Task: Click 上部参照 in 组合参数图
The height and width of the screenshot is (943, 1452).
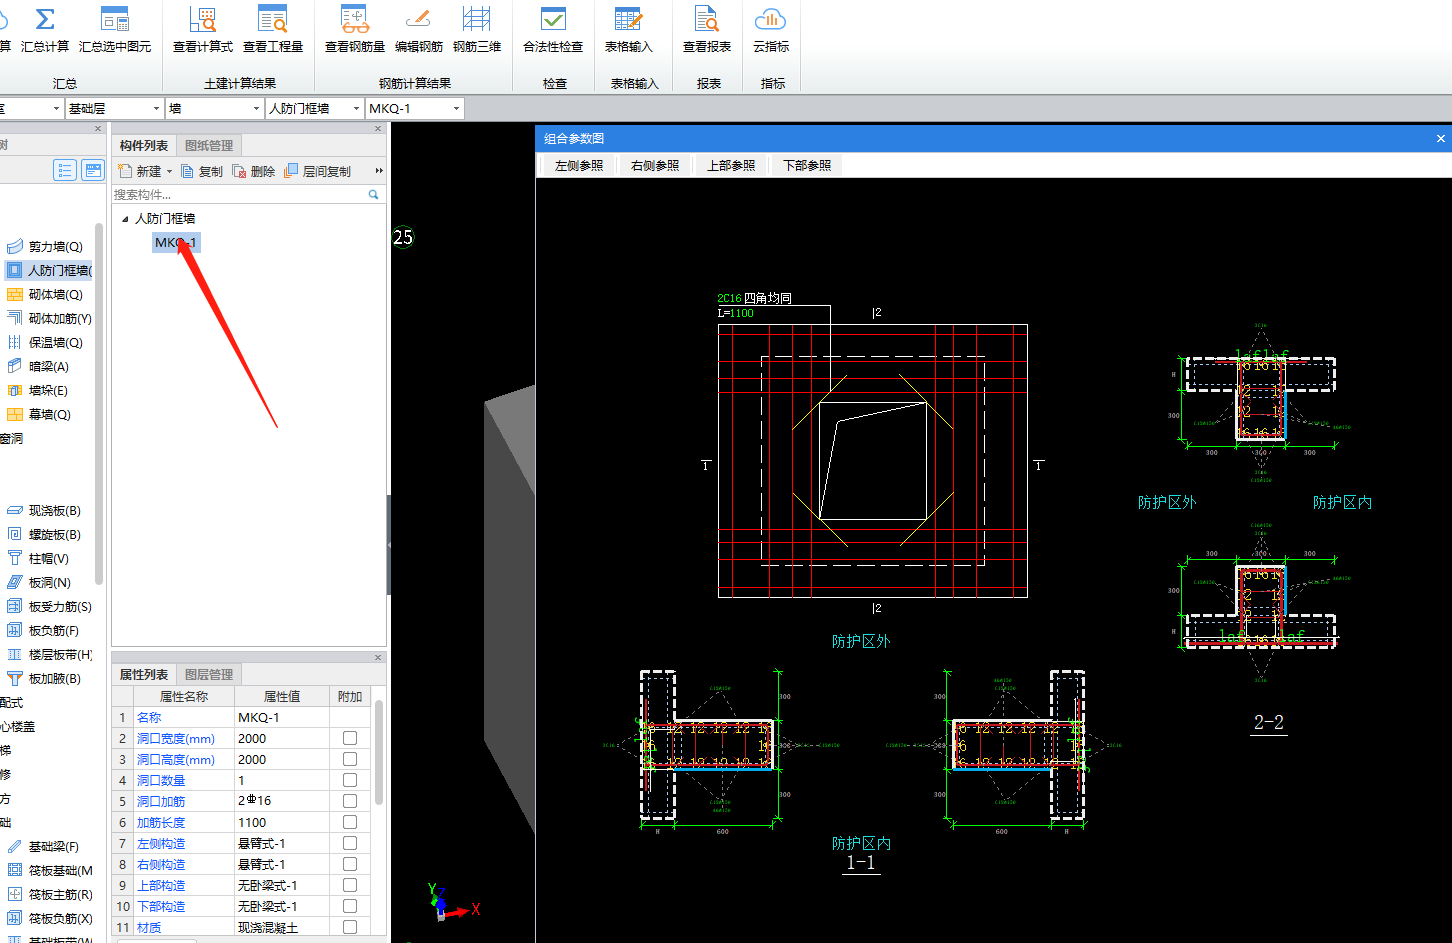Action: (731, 166)
